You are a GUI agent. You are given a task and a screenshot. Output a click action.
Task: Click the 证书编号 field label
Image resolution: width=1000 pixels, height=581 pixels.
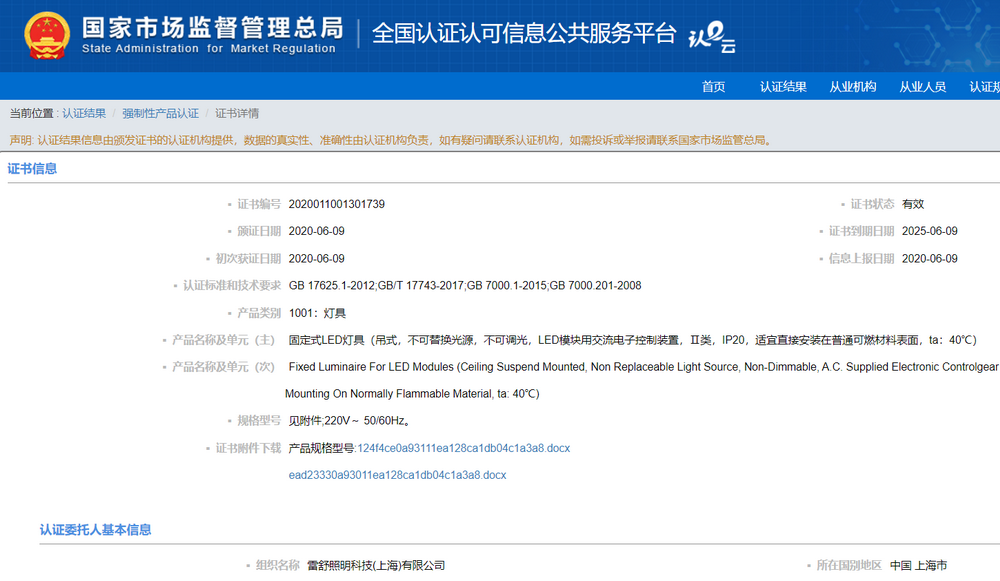(x=259, y=204)
